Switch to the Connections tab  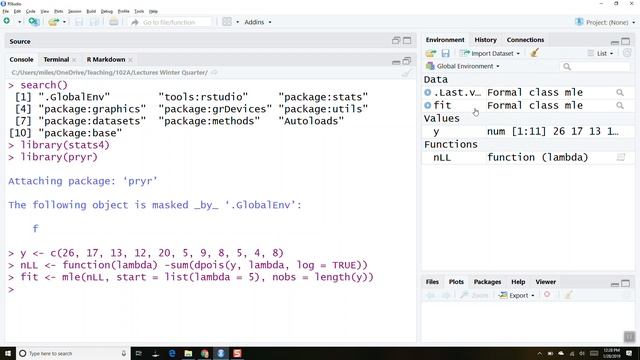click(x=525, y=40)
